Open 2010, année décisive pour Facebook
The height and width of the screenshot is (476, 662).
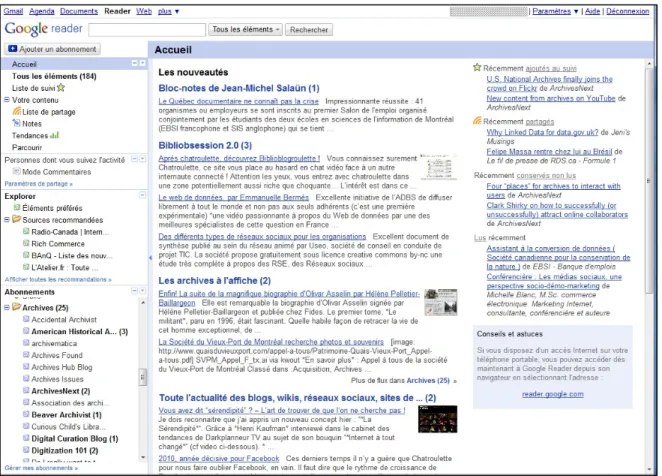click(219, 458)
